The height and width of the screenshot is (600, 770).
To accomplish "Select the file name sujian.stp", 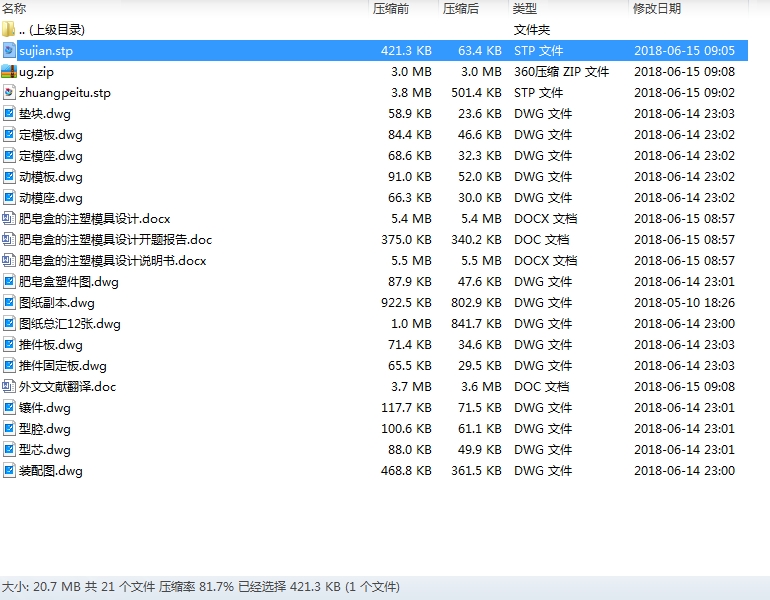I will [x=46, y=51].
